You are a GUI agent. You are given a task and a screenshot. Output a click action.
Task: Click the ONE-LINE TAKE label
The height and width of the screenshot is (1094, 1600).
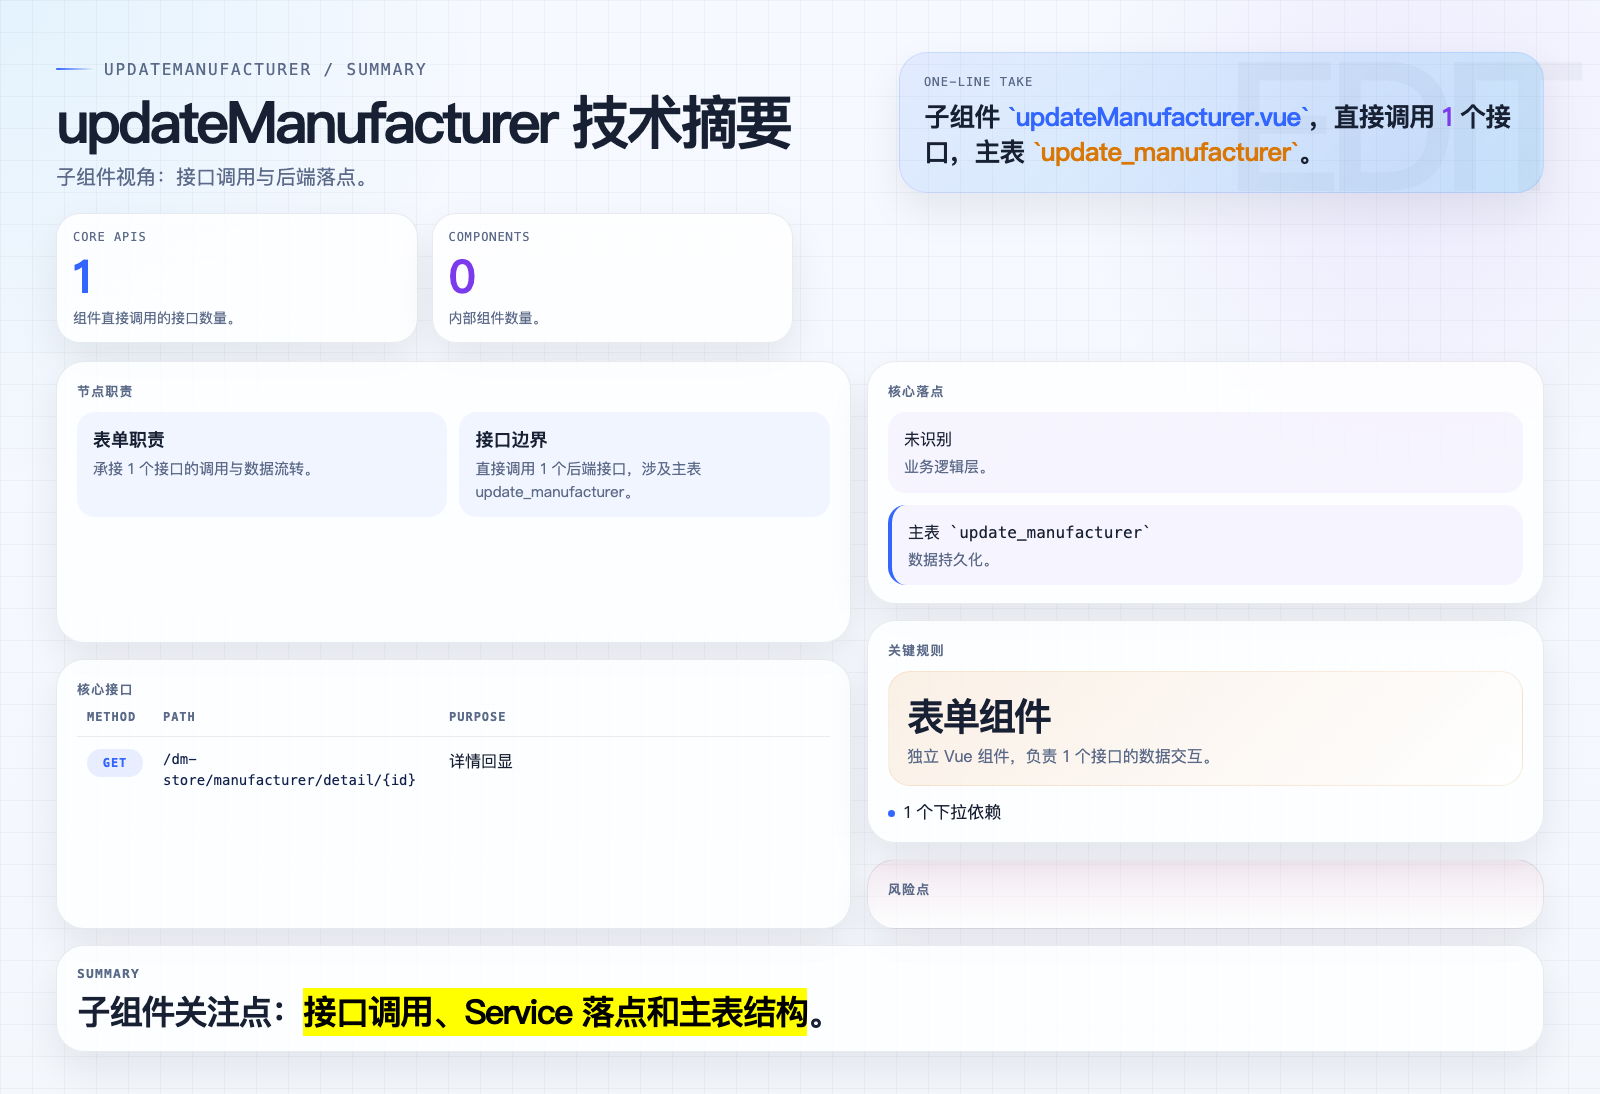[x=978, y=82]
